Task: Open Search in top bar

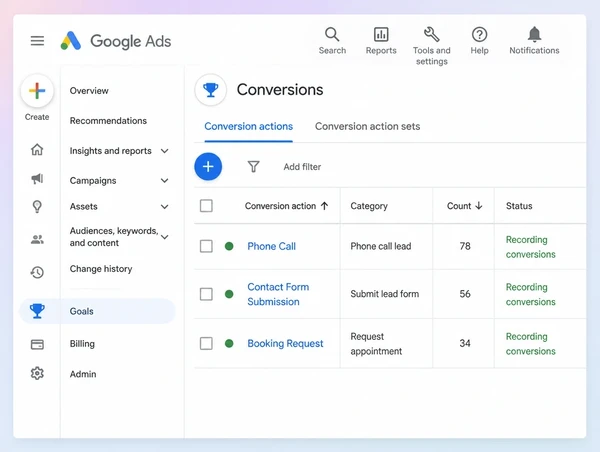Action: coord(332,41)
